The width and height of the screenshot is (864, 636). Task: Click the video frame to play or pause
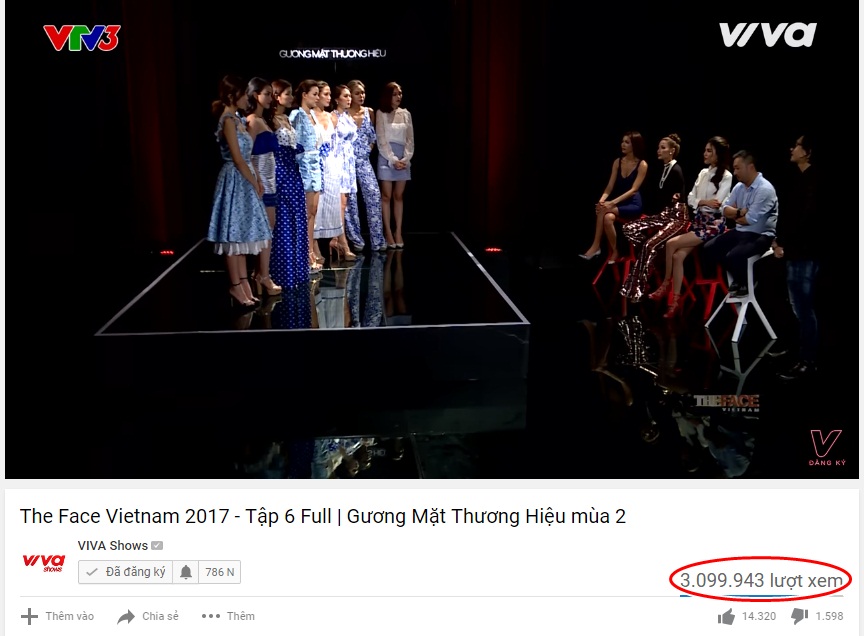(x=432, y=239)
